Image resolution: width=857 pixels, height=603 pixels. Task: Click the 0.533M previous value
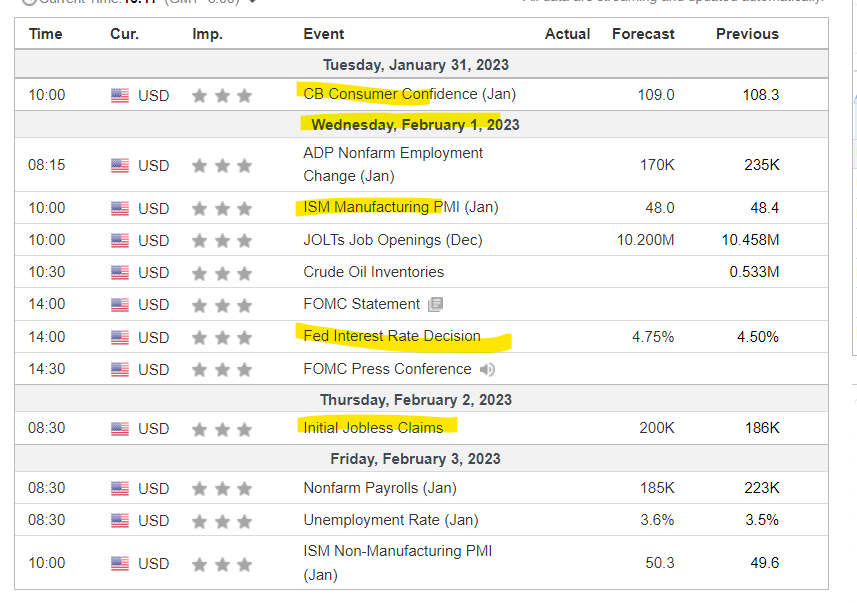754,272
